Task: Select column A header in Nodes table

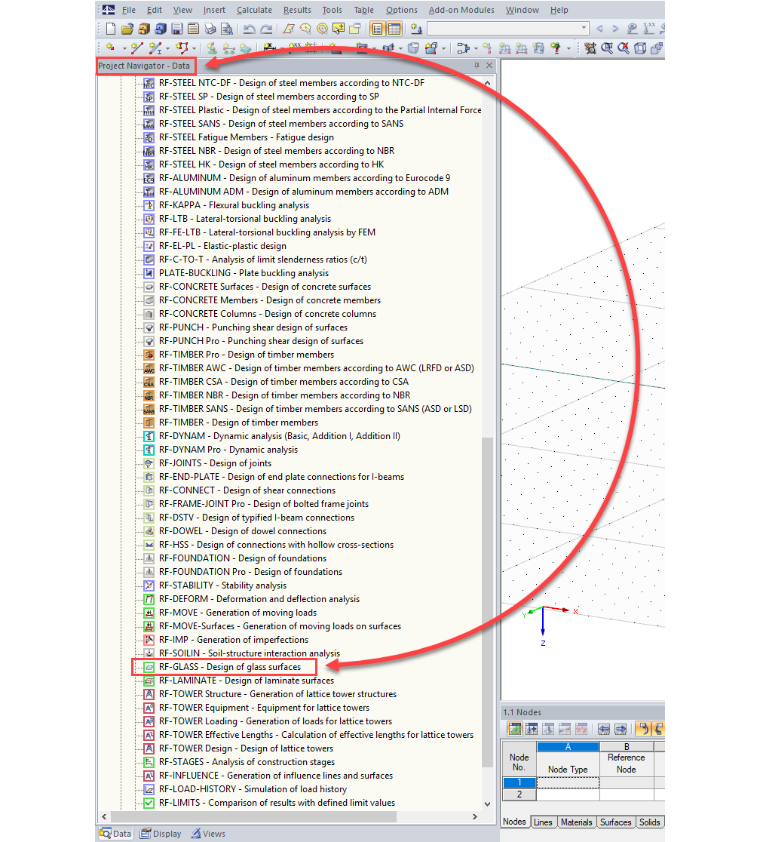Action: 568,746
